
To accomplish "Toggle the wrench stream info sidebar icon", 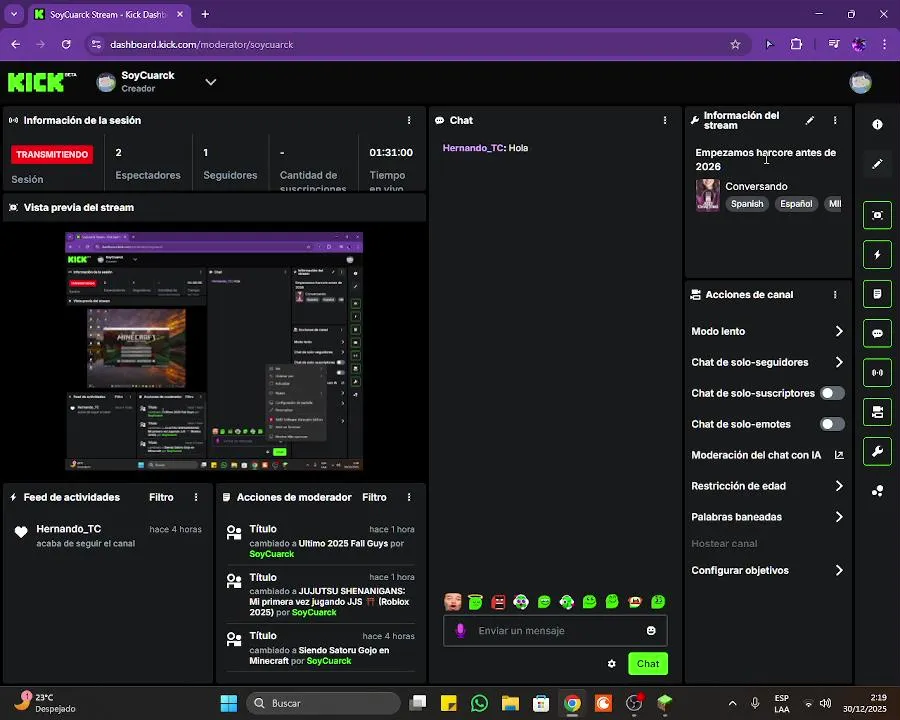I will pyautogui.click(x=877, y=451).
